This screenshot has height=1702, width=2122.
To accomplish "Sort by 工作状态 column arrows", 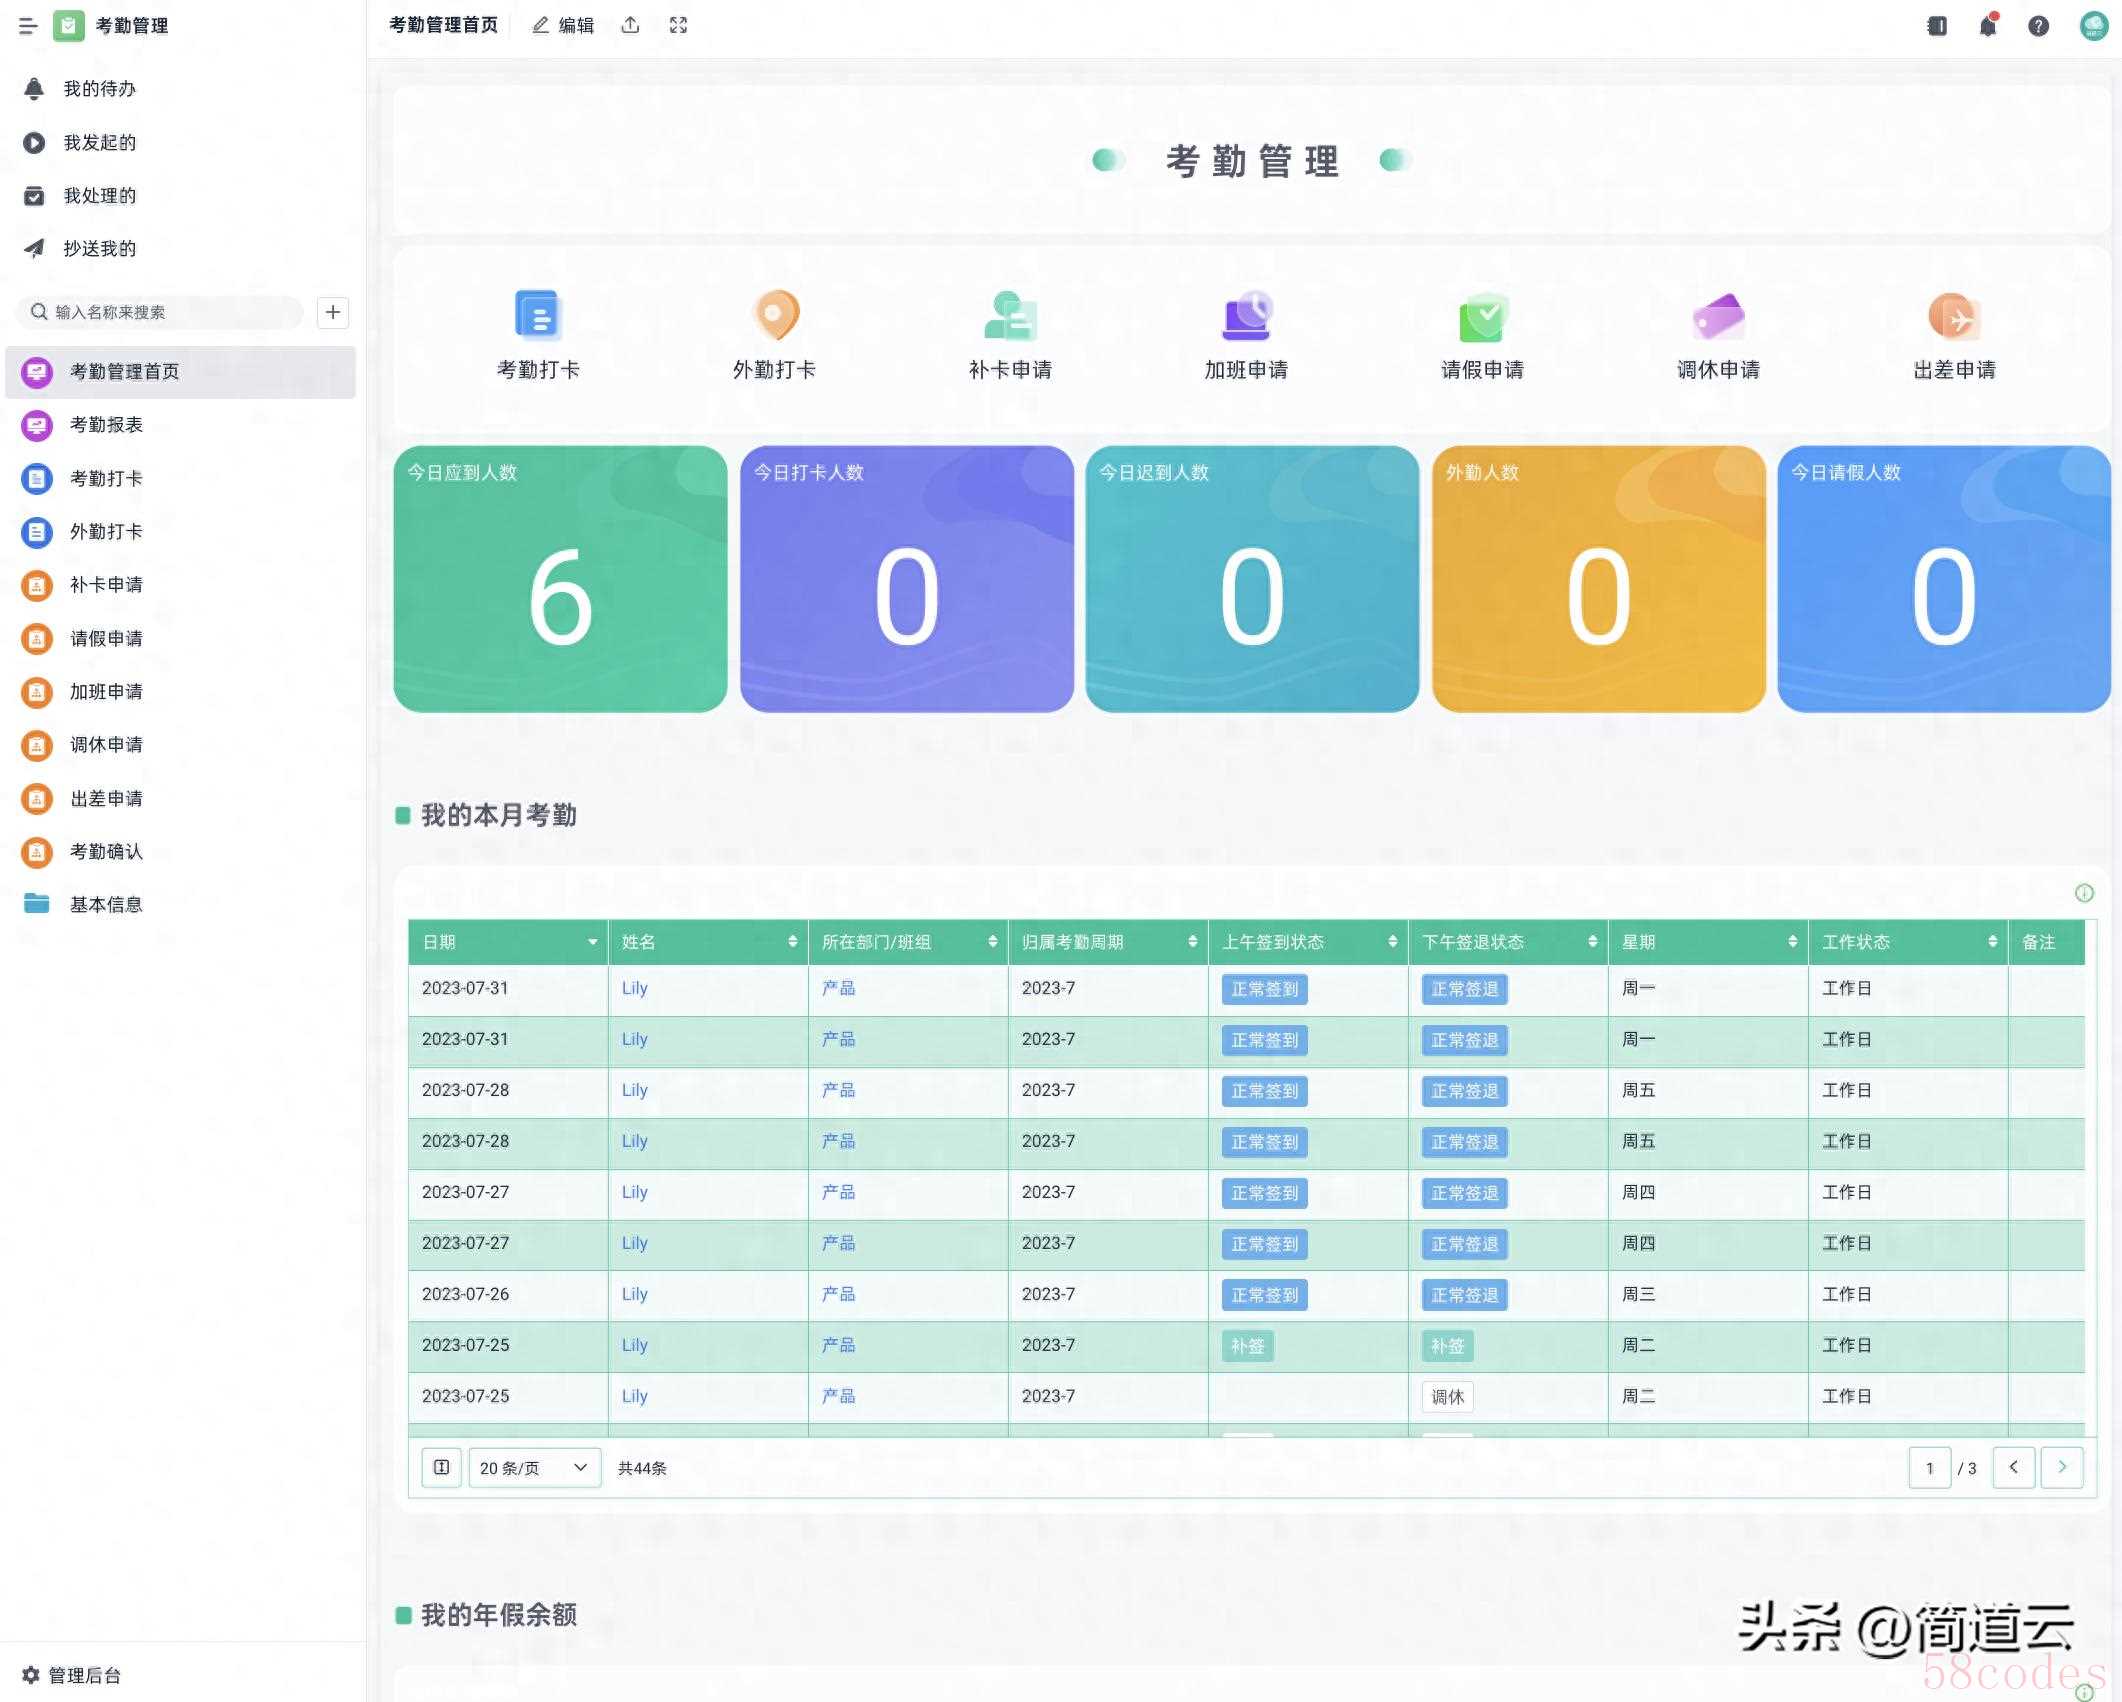I will [1993, 942].
